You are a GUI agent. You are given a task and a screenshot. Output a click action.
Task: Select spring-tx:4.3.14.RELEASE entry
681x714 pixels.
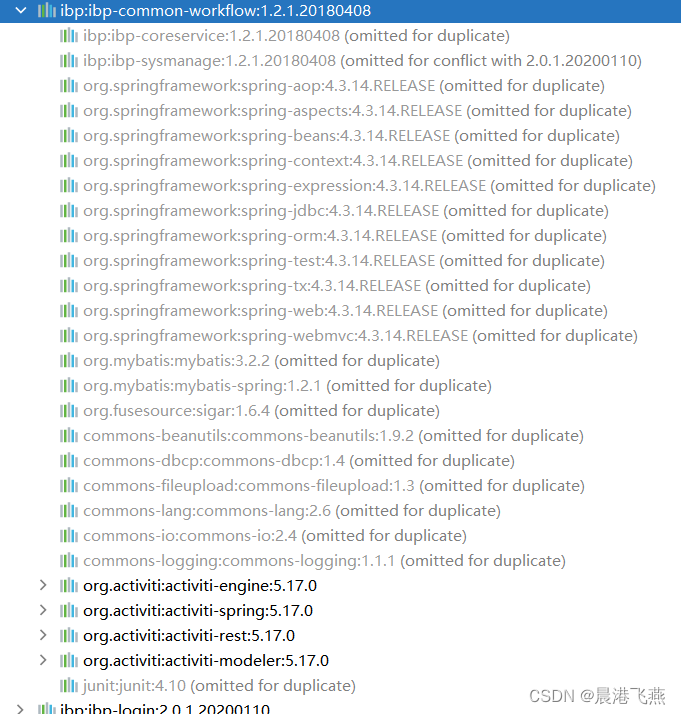tap(337, 286)
